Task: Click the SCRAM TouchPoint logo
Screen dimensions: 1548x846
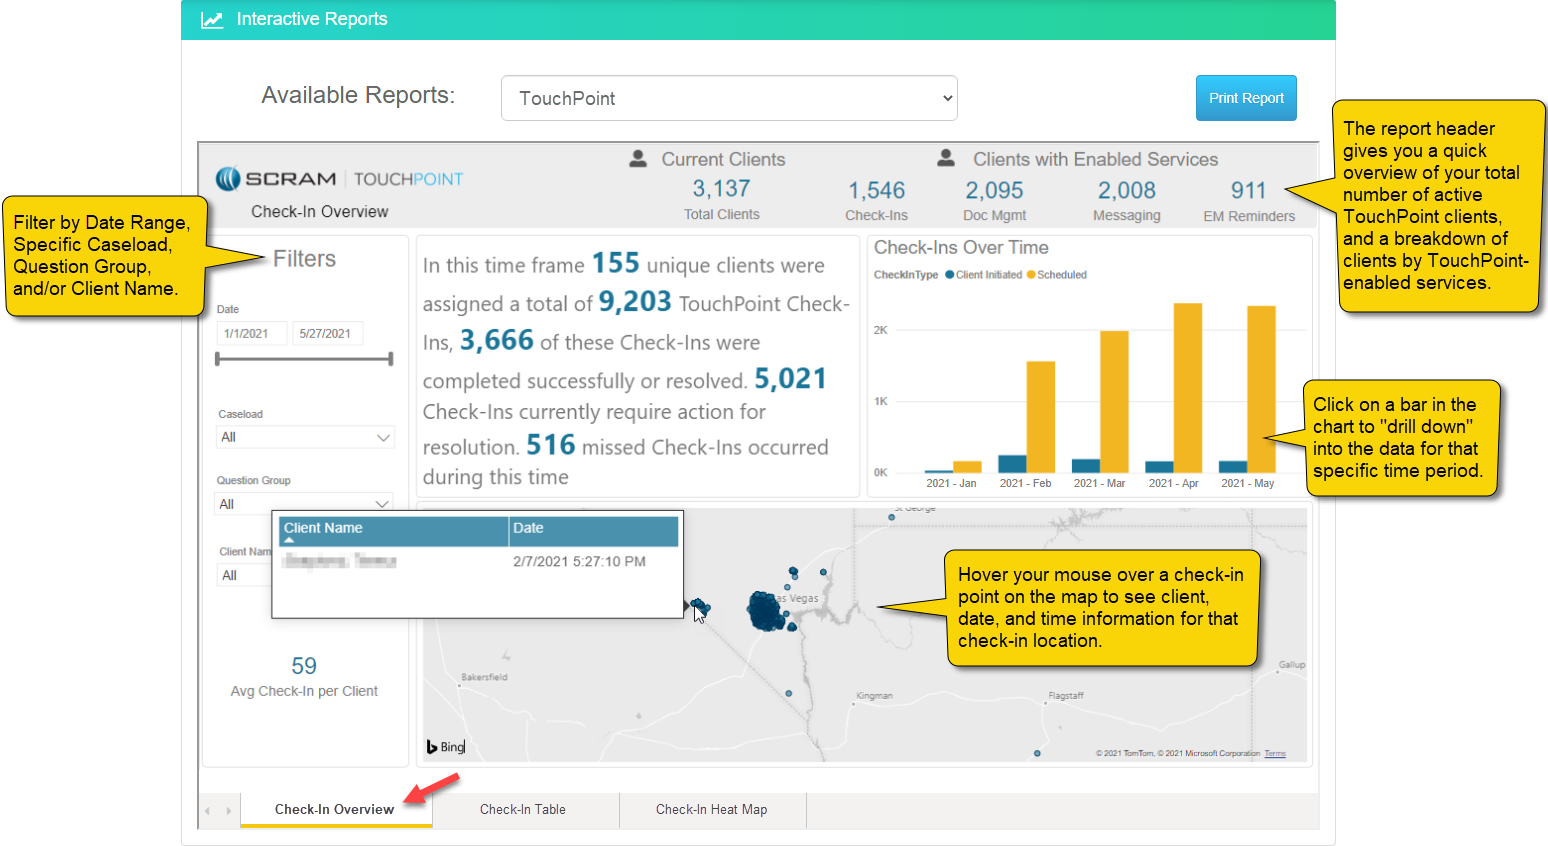Action: pos(340,179)
